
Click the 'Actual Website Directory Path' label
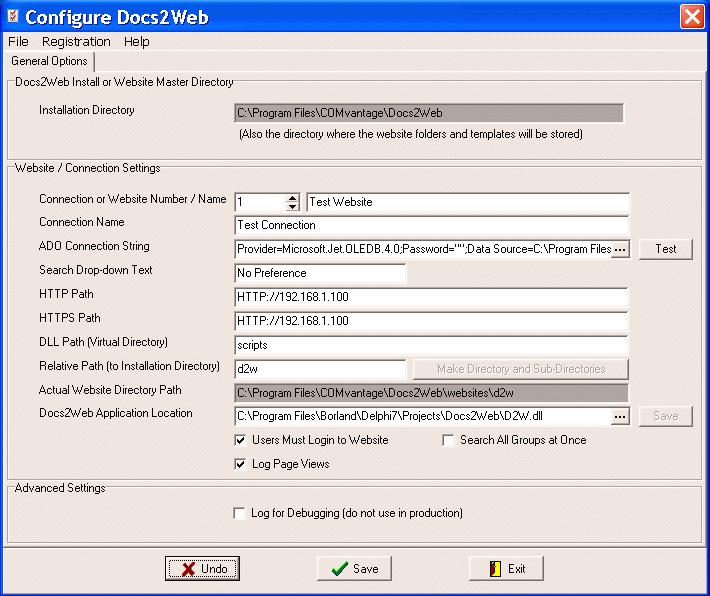110,390
